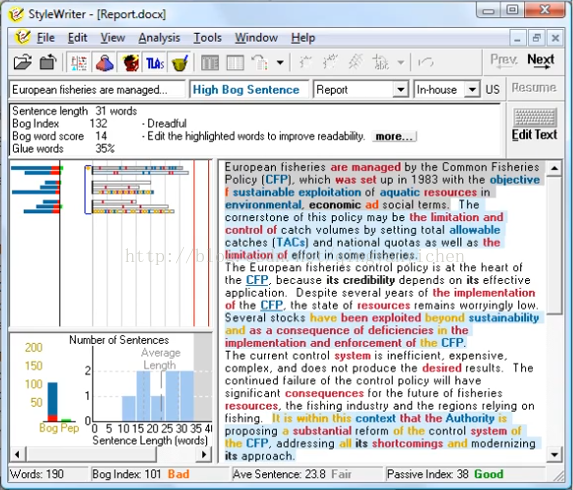Open the Analysis menu
The height and width of the screenshot is (490, 573).
pos(159,38)
